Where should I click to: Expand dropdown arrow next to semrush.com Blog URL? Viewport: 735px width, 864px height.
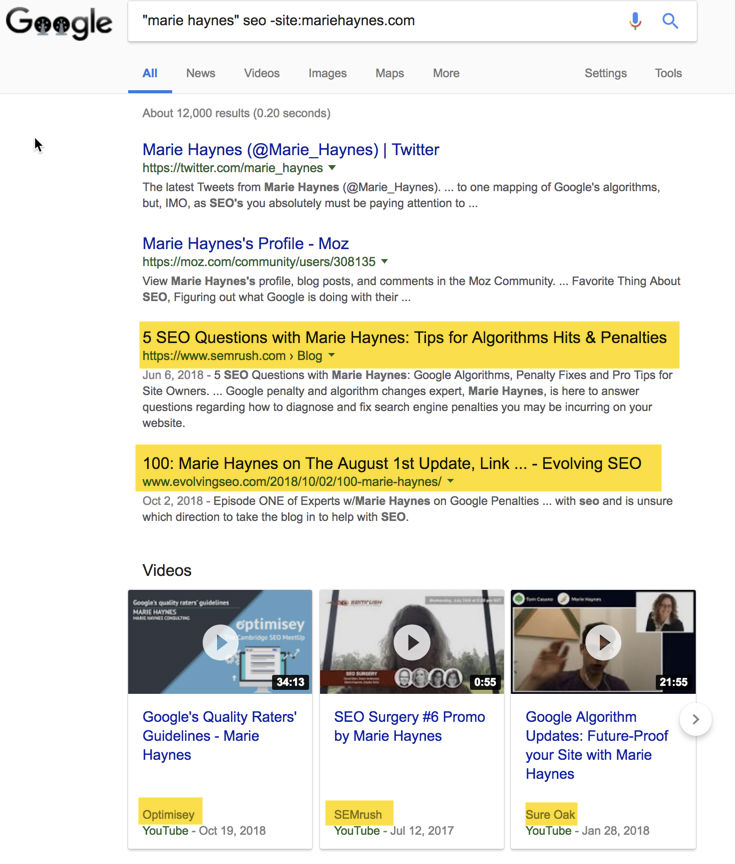(332, 355)
